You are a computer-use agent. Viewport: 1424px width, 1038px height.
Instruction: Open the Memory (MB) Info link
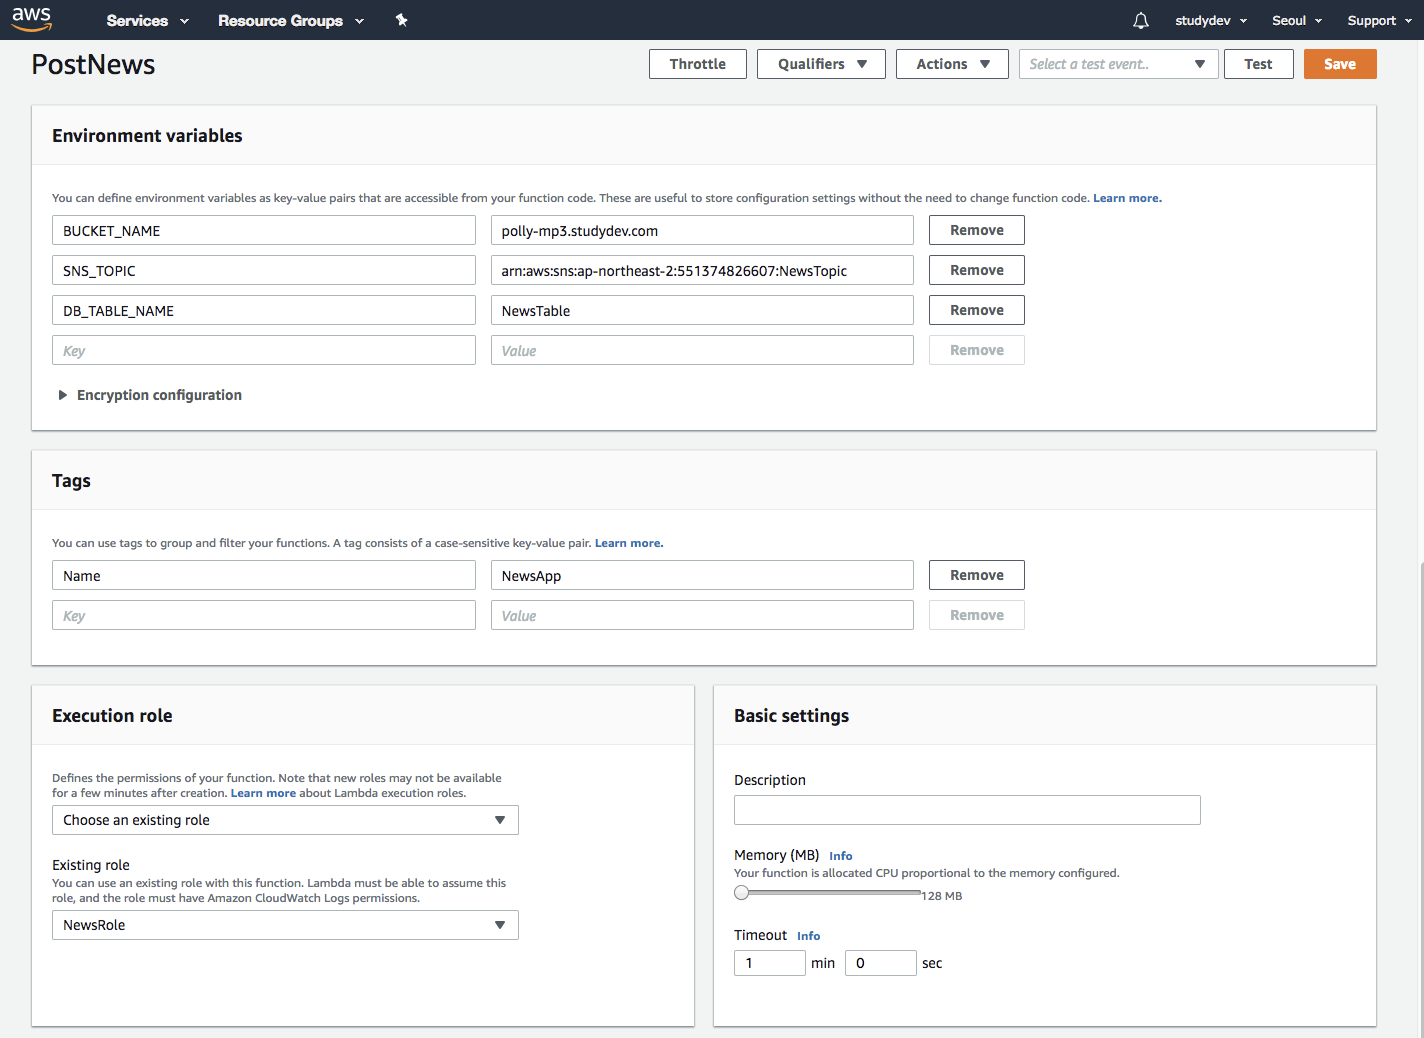point(841,856)
